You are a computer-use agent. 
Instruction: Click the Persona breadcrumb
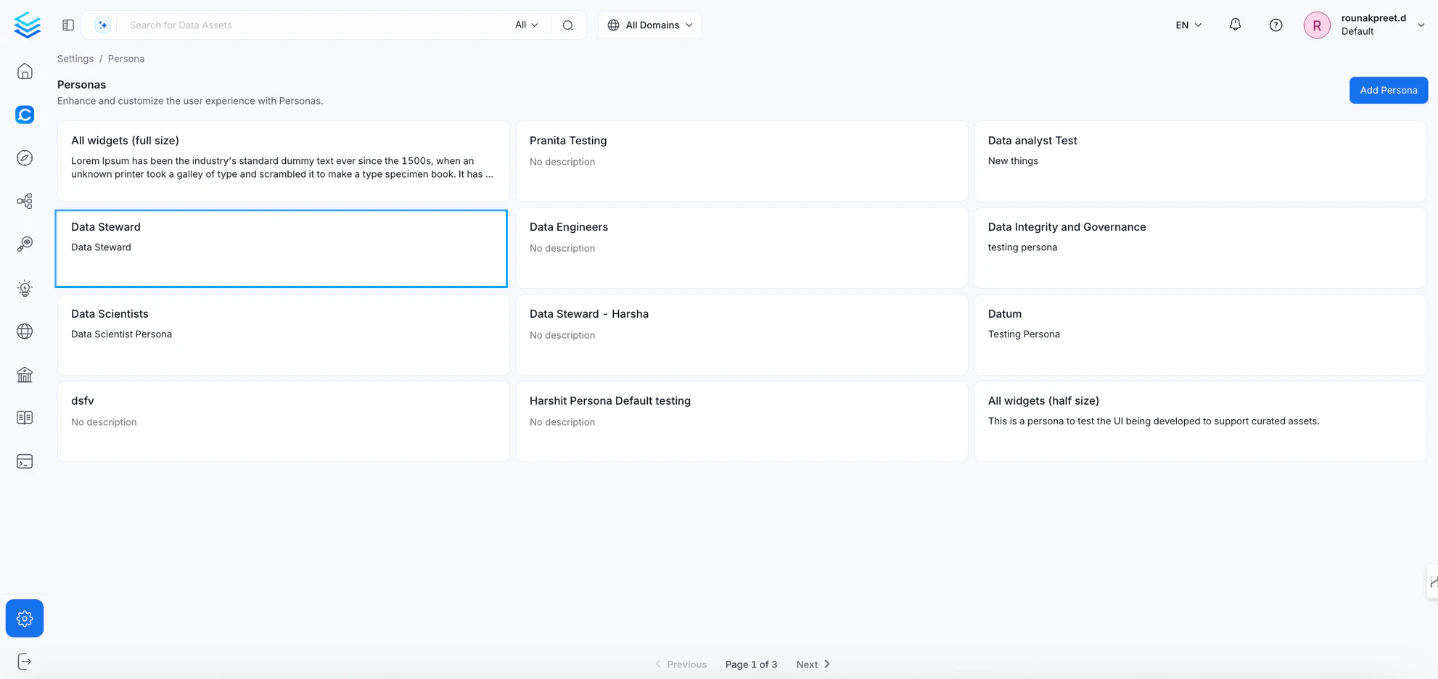[126, 59]
